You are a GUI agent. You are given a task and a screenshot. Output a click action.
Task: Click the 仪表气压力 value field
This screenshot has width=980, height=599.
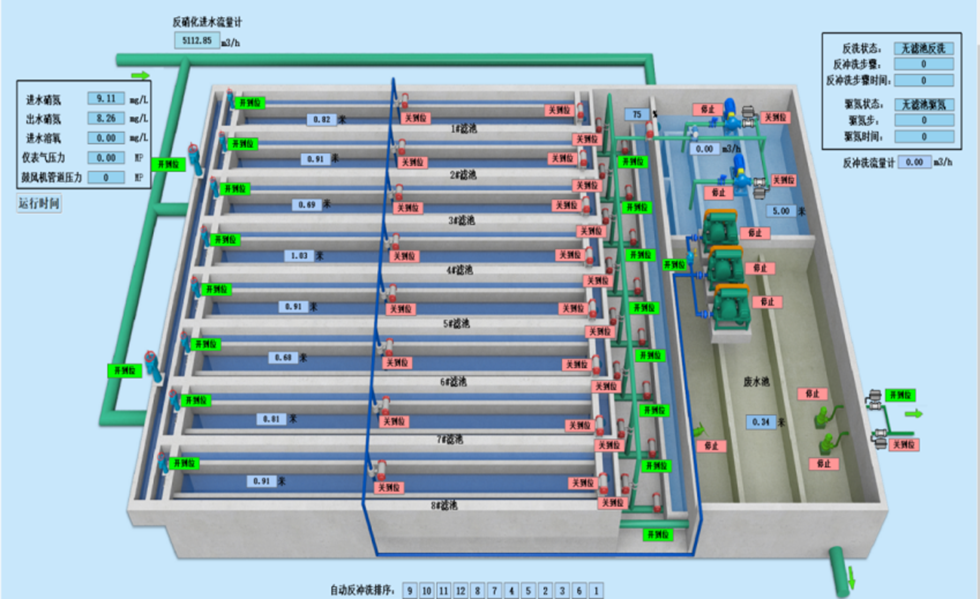click(x=106, y=158)
